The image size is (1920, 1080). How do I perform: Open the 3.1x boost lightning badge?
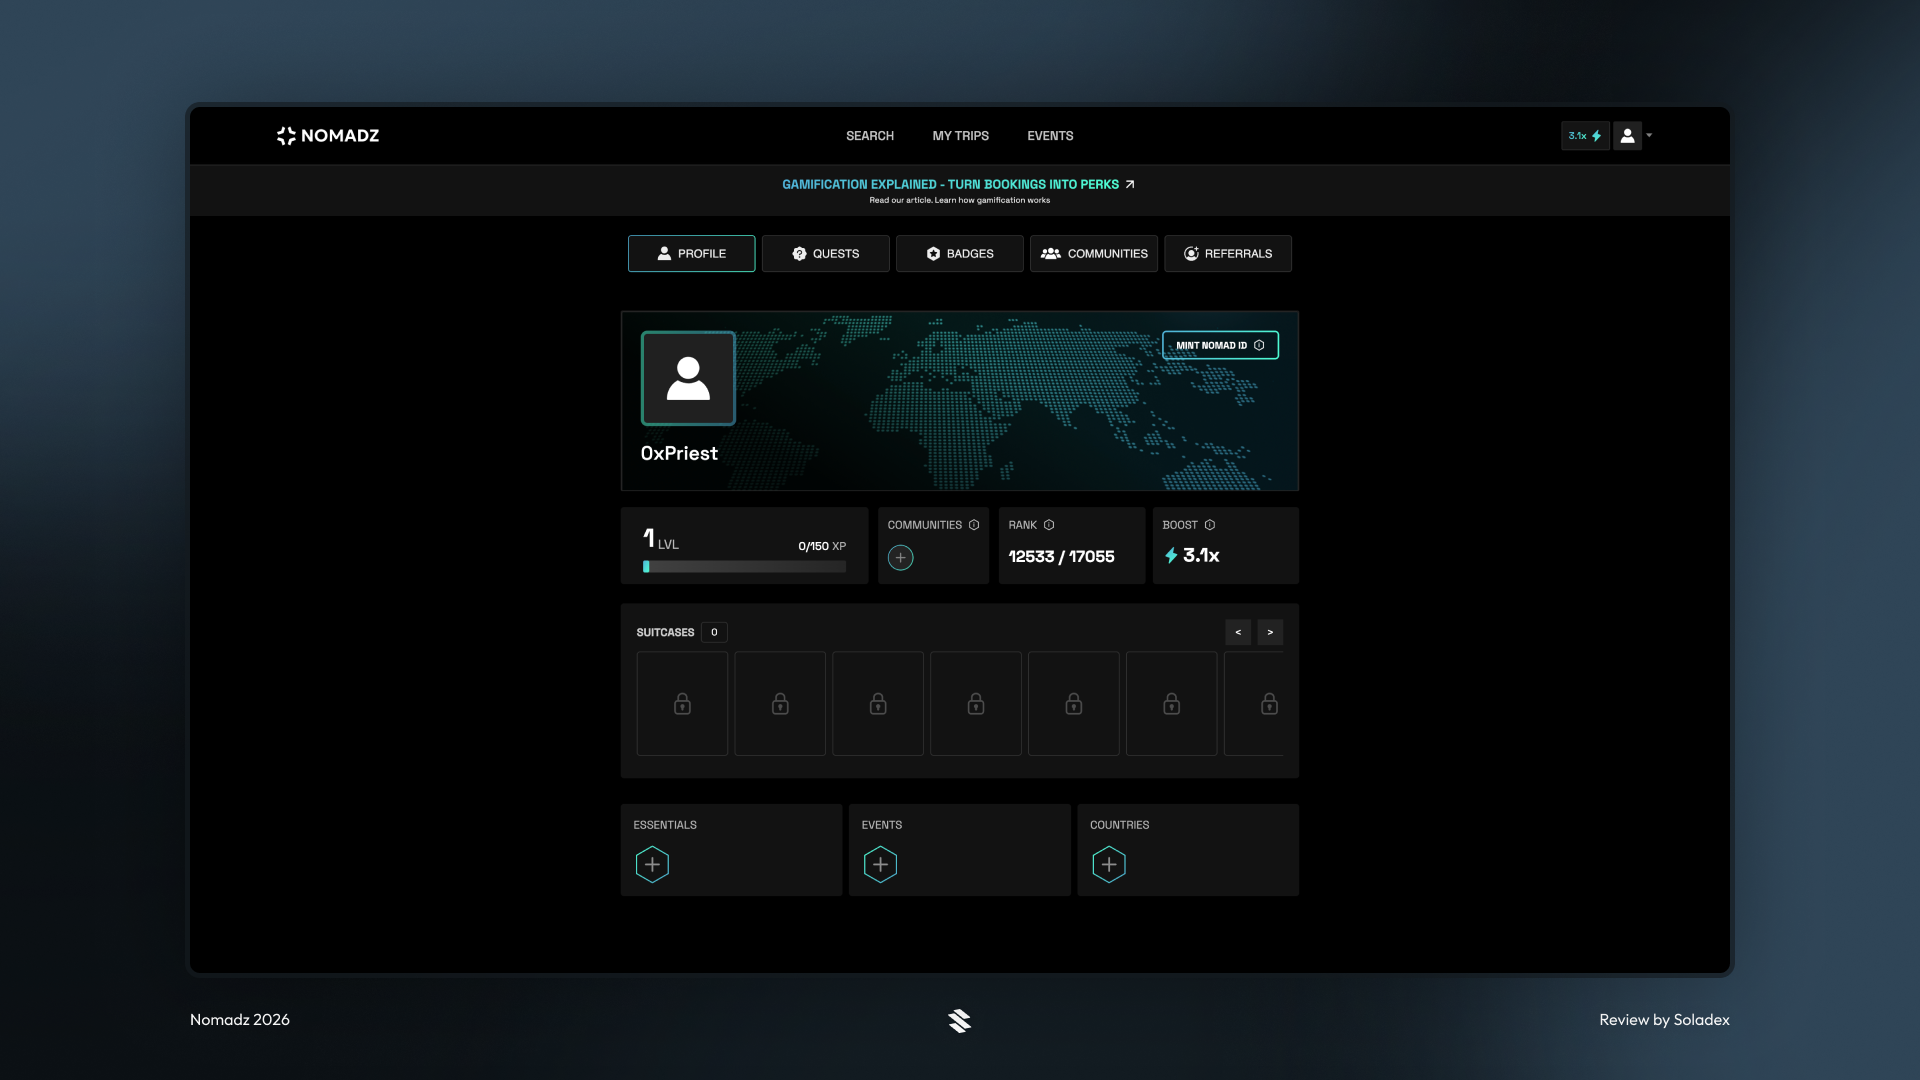pyautogui.click(x=1585, y=136)
